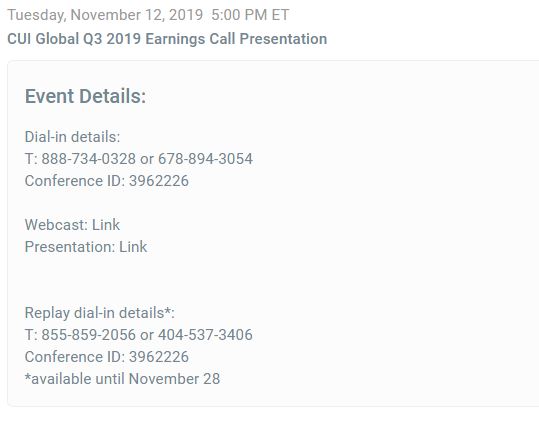Click the 5:00 PM ET time text
The width and height of the screenshot is (539, 422).
pyautogui.click(x=250, y=15)
